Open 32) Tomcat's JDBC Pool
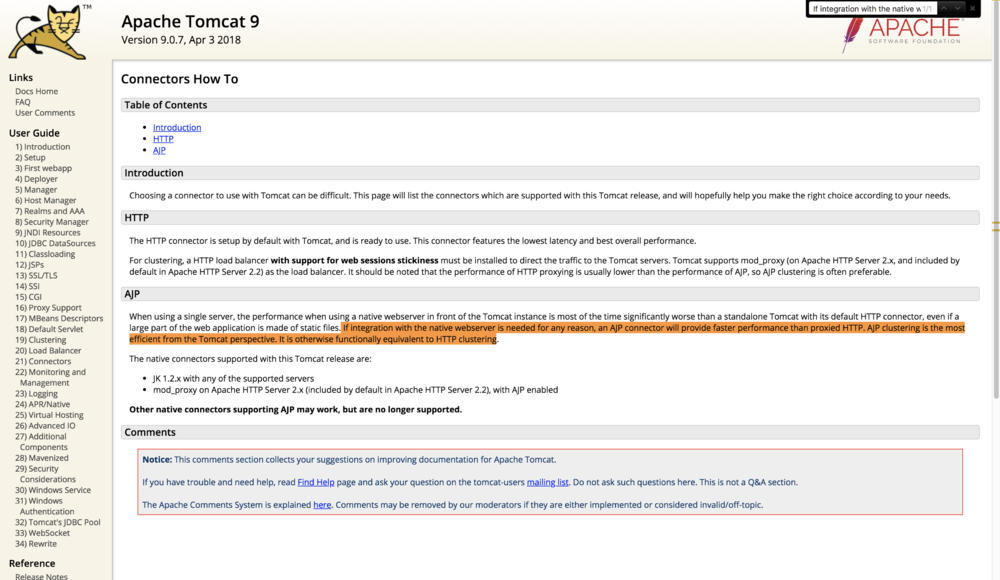Screen dimensions: 1000x580 pyautogui.click(x=58, y=522)
